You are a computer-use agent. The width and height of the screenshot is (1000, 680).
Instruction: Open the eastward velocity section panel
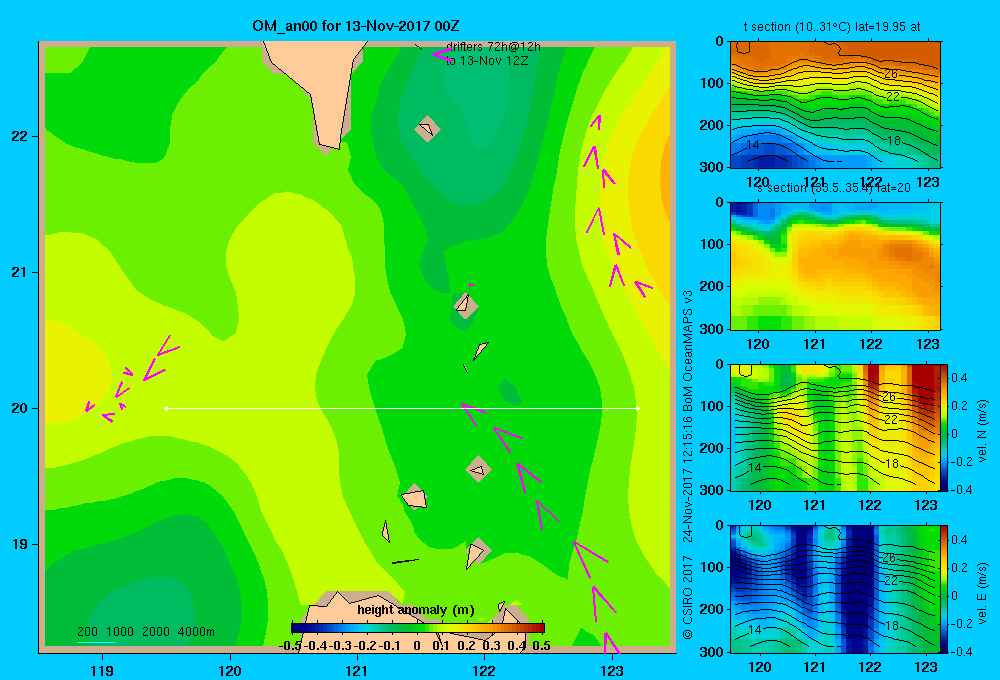click(x=835, y=589)
